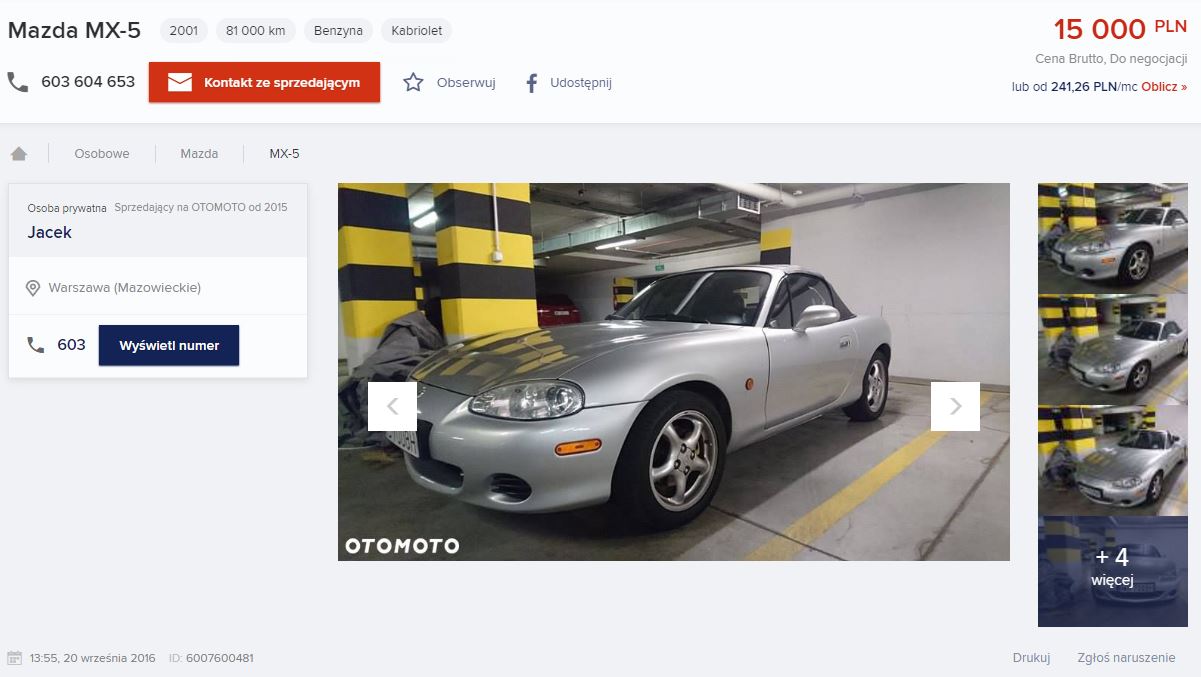Open the first thumbnail photo of the Mazda
The image size is (1201, 677).
pyautogui.click(x=1112, y=238)
